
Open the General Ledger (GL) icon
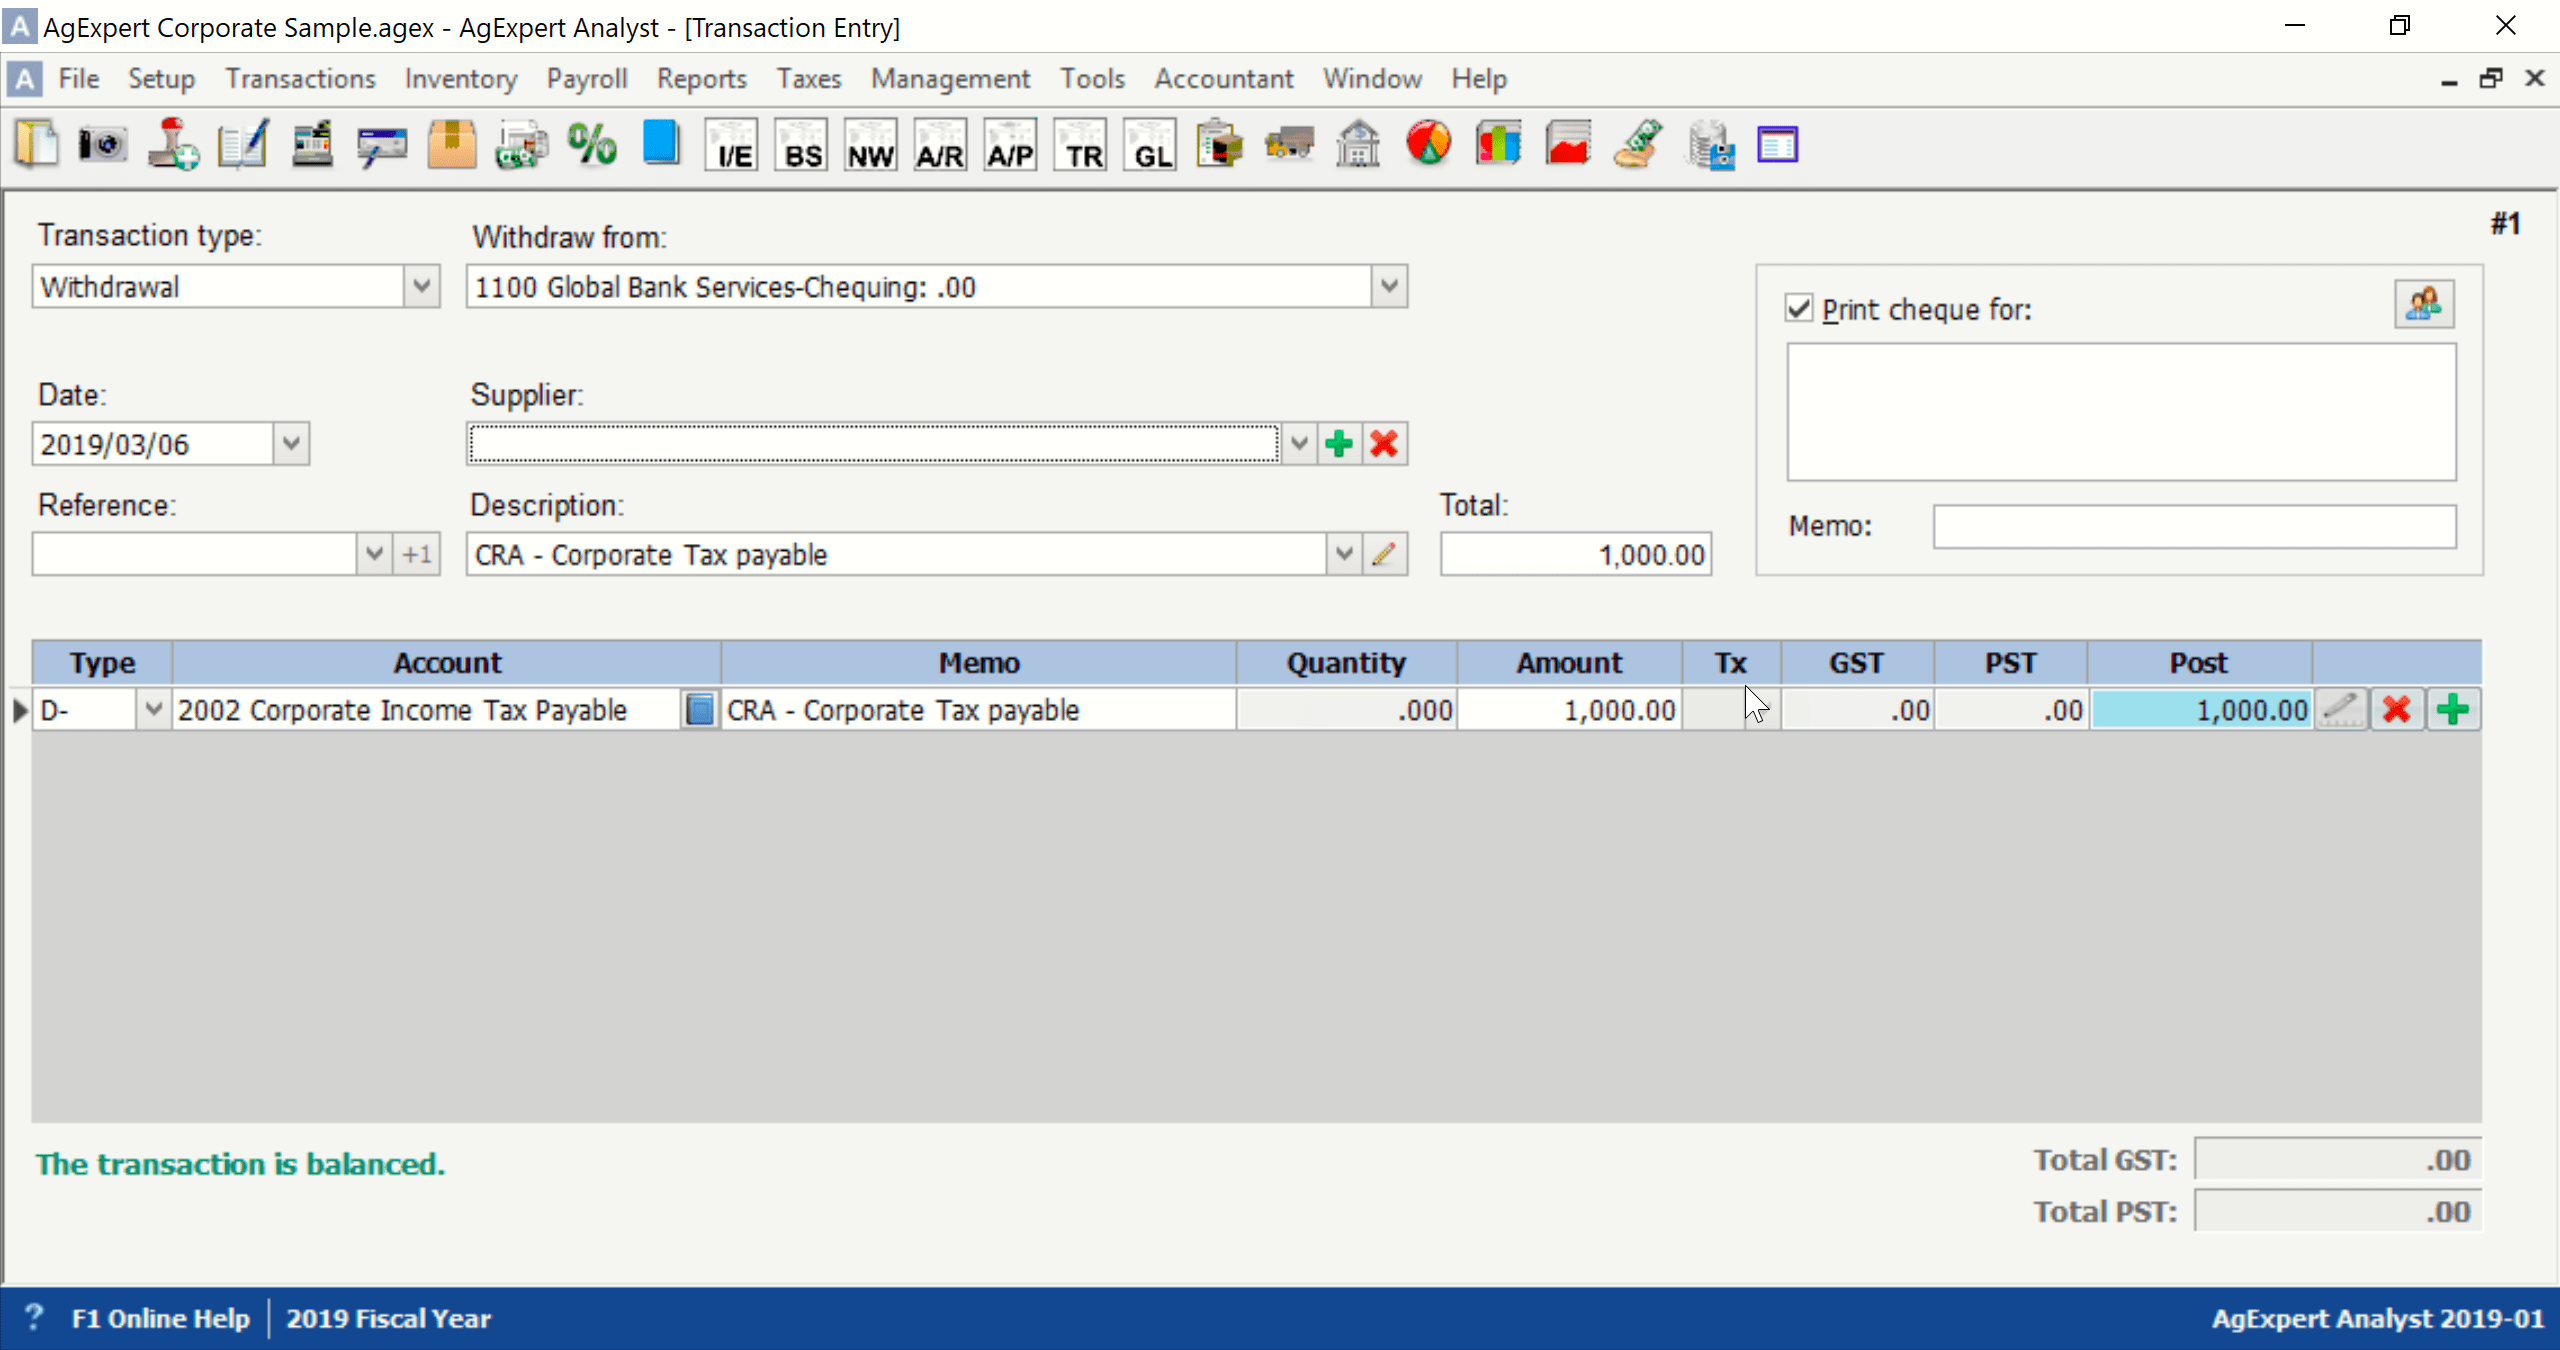1148,144
